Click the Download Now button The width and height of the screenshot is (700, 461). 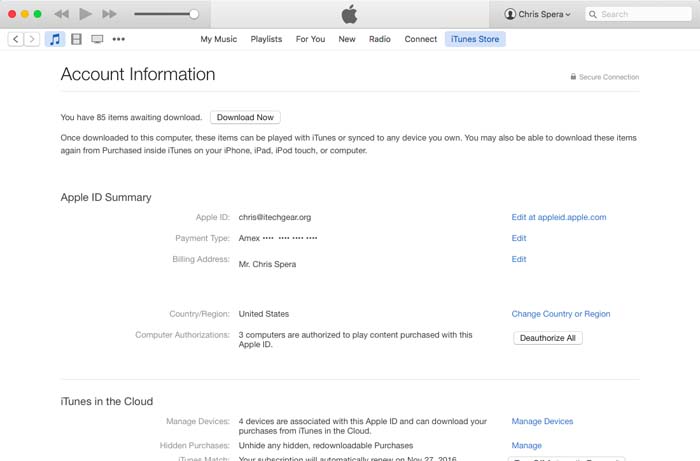click(x=245, y=117)
